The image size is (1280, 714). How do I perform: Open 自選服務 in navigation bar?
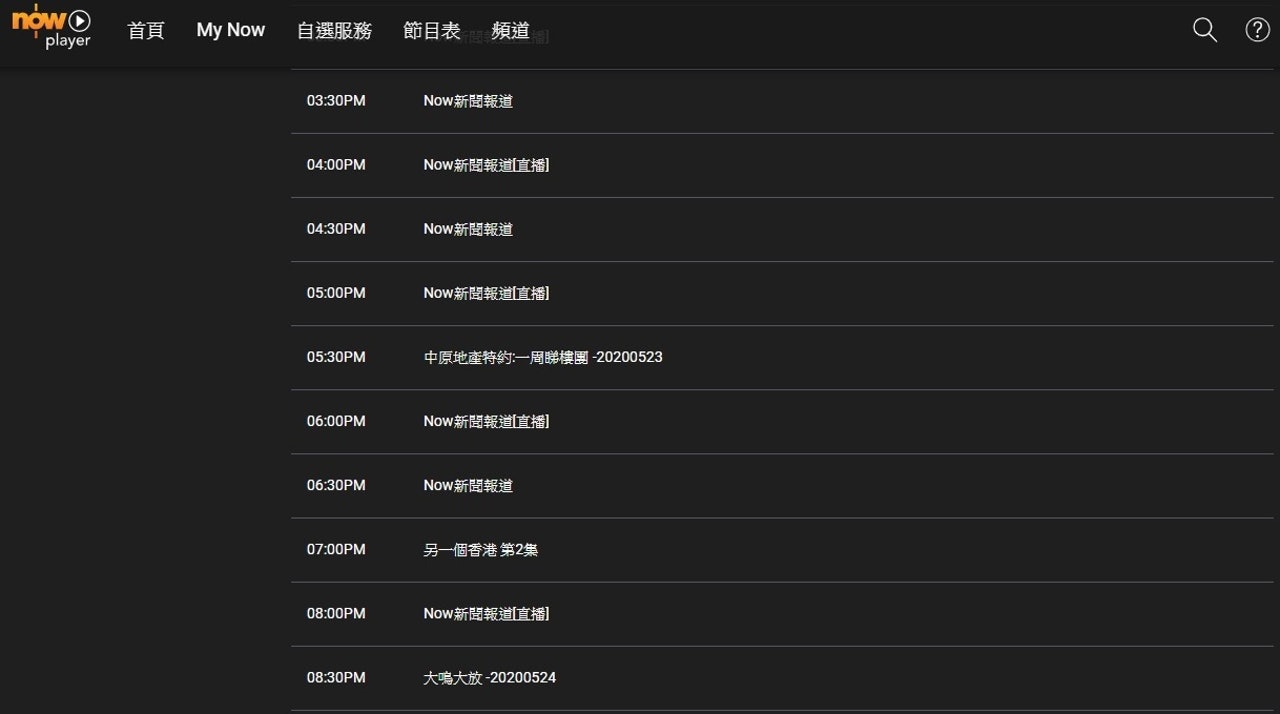[x=334, y=30]
